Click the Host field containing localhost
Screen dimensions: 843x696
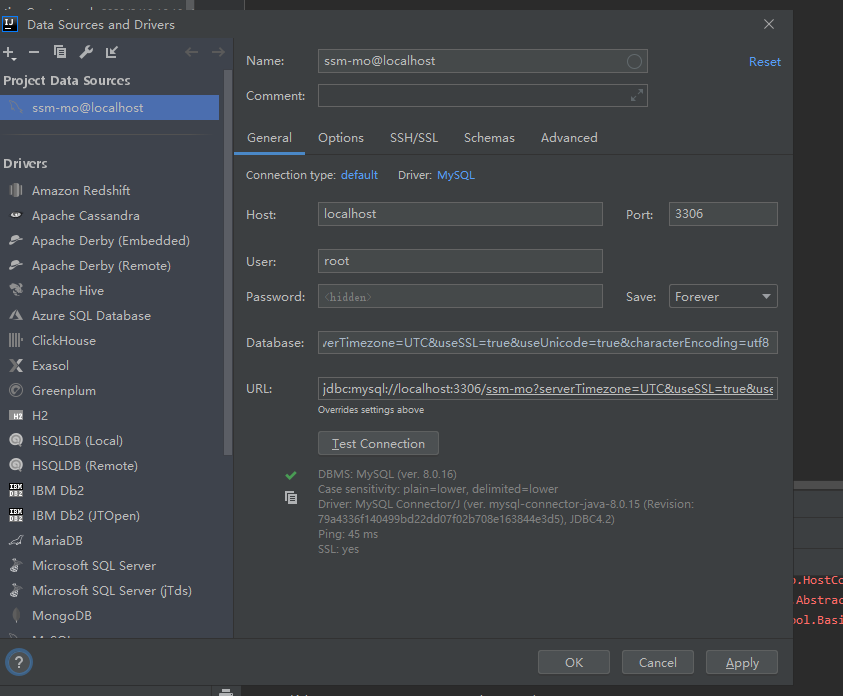[x=460, y=214]
